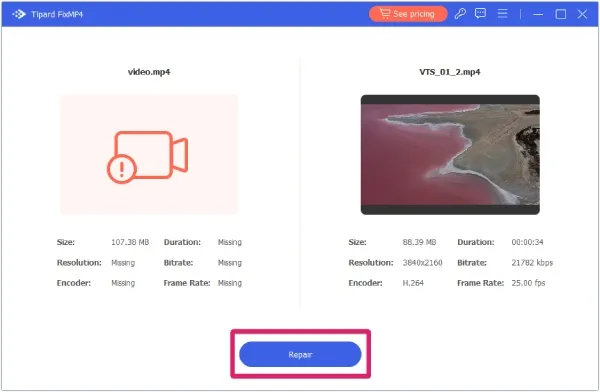The height and width of the screenshot is (392, 600).
Task: Close the Tipard FixMP4 window
Action: coord(582,14)
